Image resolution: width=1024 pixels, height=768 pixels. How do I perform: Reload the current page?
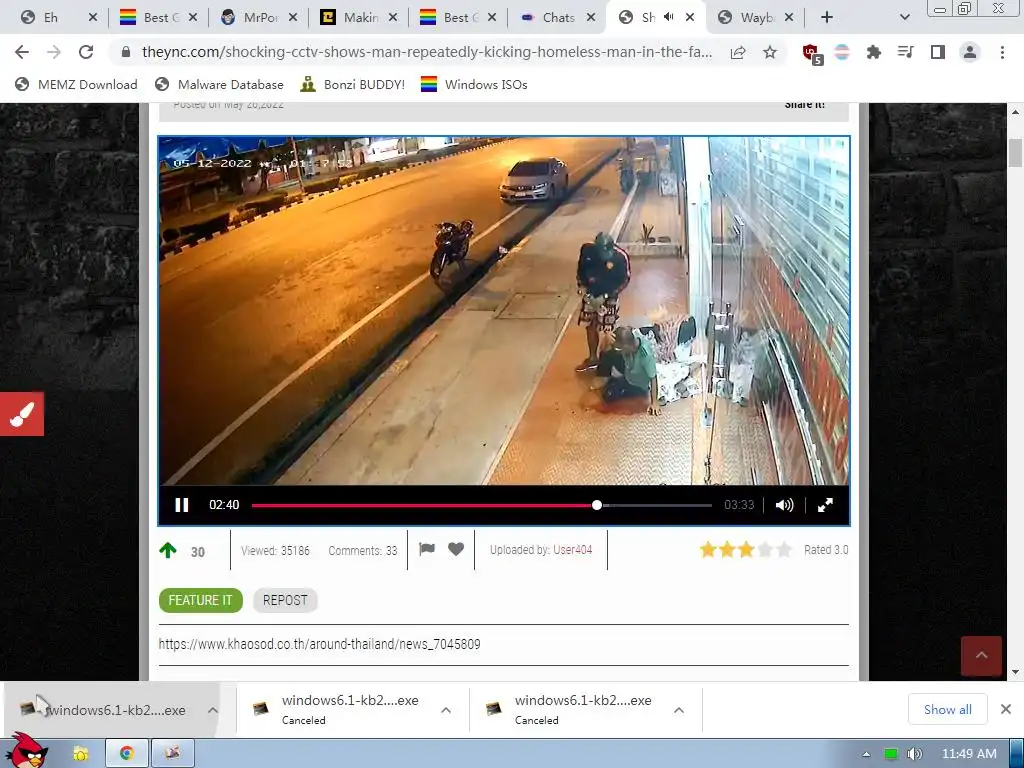pyautogui.click(x=86, y=52)
